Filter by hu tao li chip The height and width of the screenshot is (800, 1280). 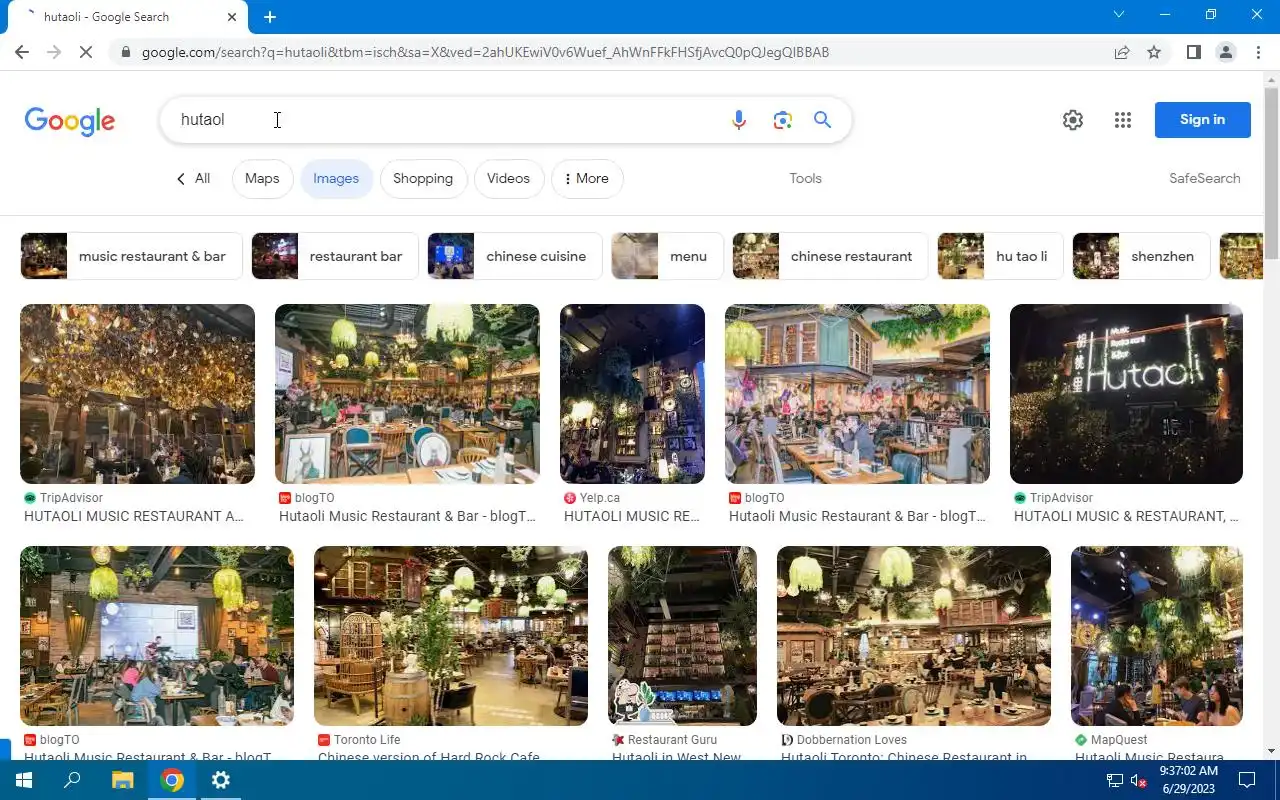[1000, 256]
